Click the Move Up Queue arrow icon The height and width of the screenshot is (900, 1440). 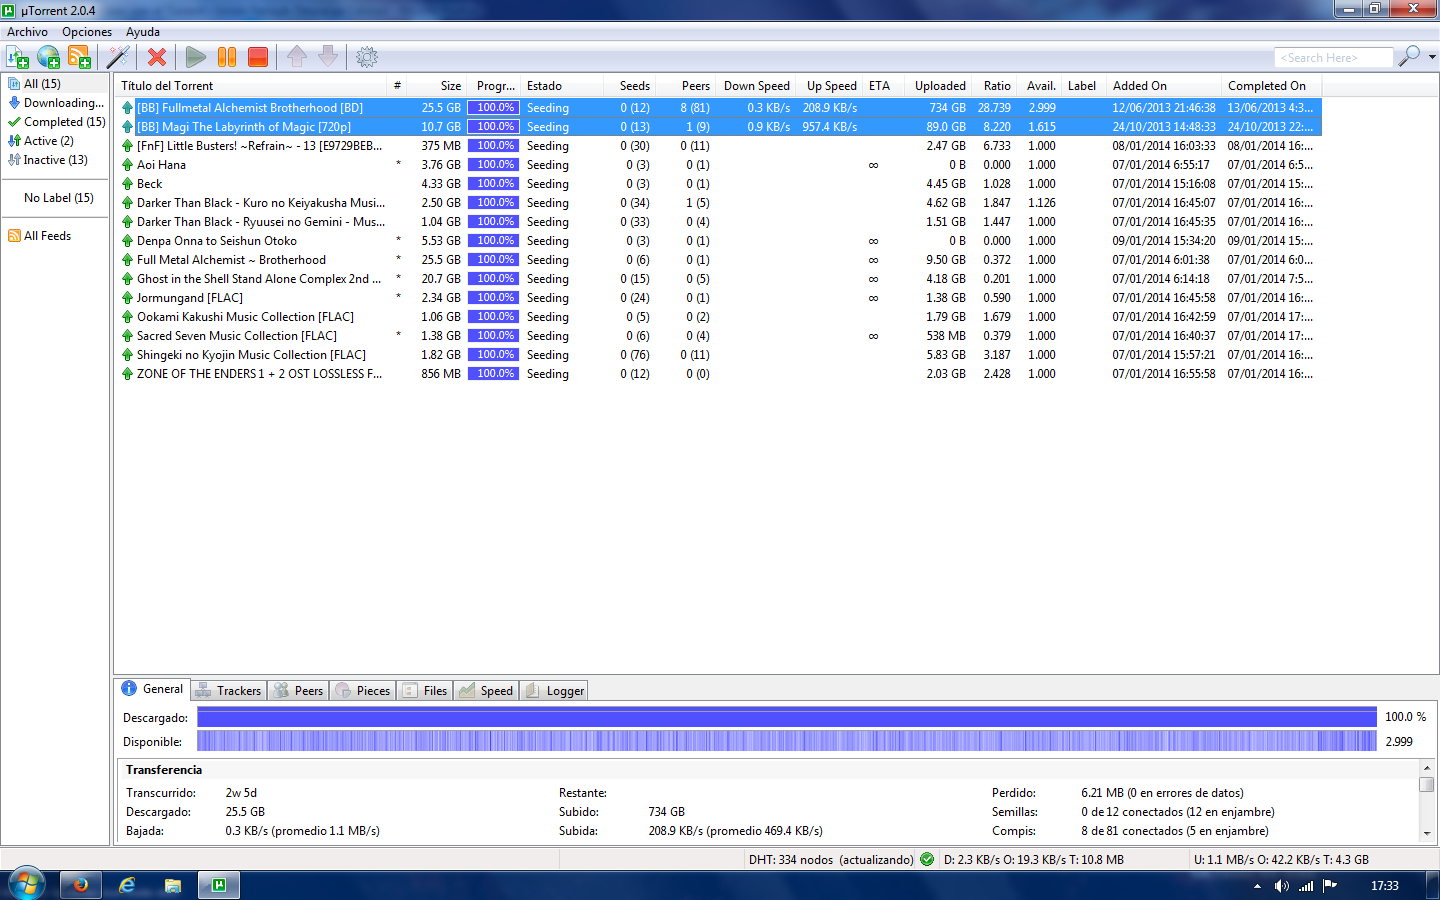297,57
